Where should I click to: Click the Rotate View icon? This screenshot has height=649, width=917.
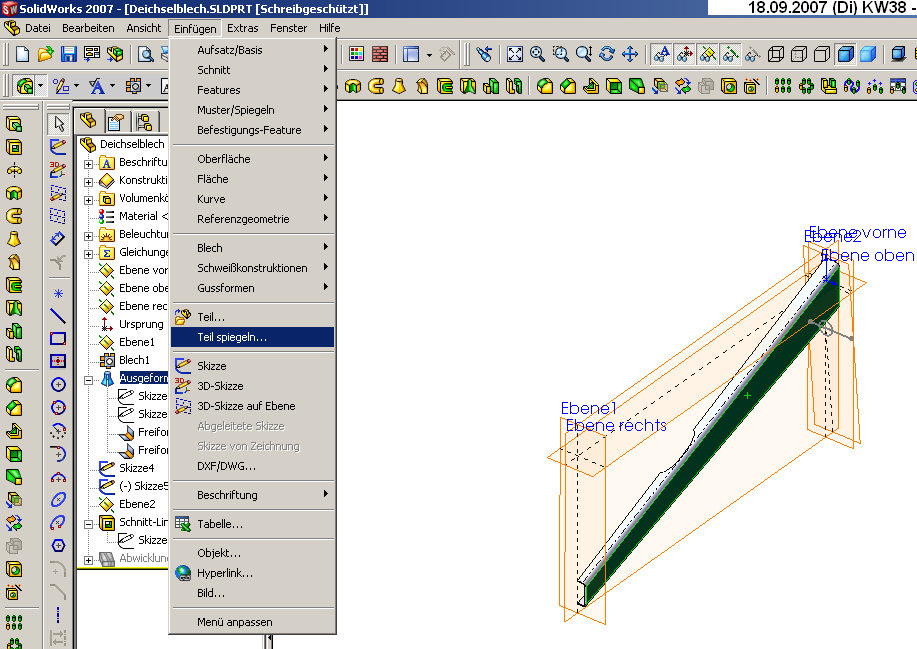coord(607,54)
